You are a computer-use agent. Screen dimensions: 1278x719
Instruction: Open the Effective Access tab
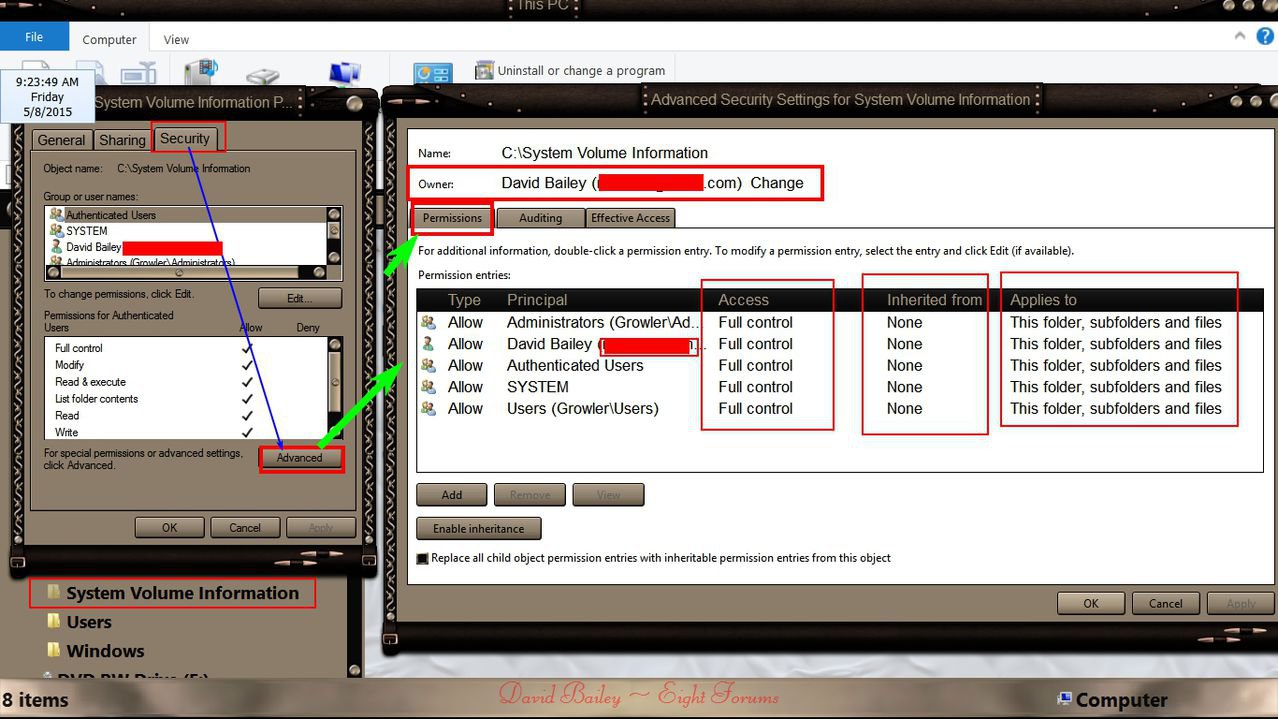point(630,217)
